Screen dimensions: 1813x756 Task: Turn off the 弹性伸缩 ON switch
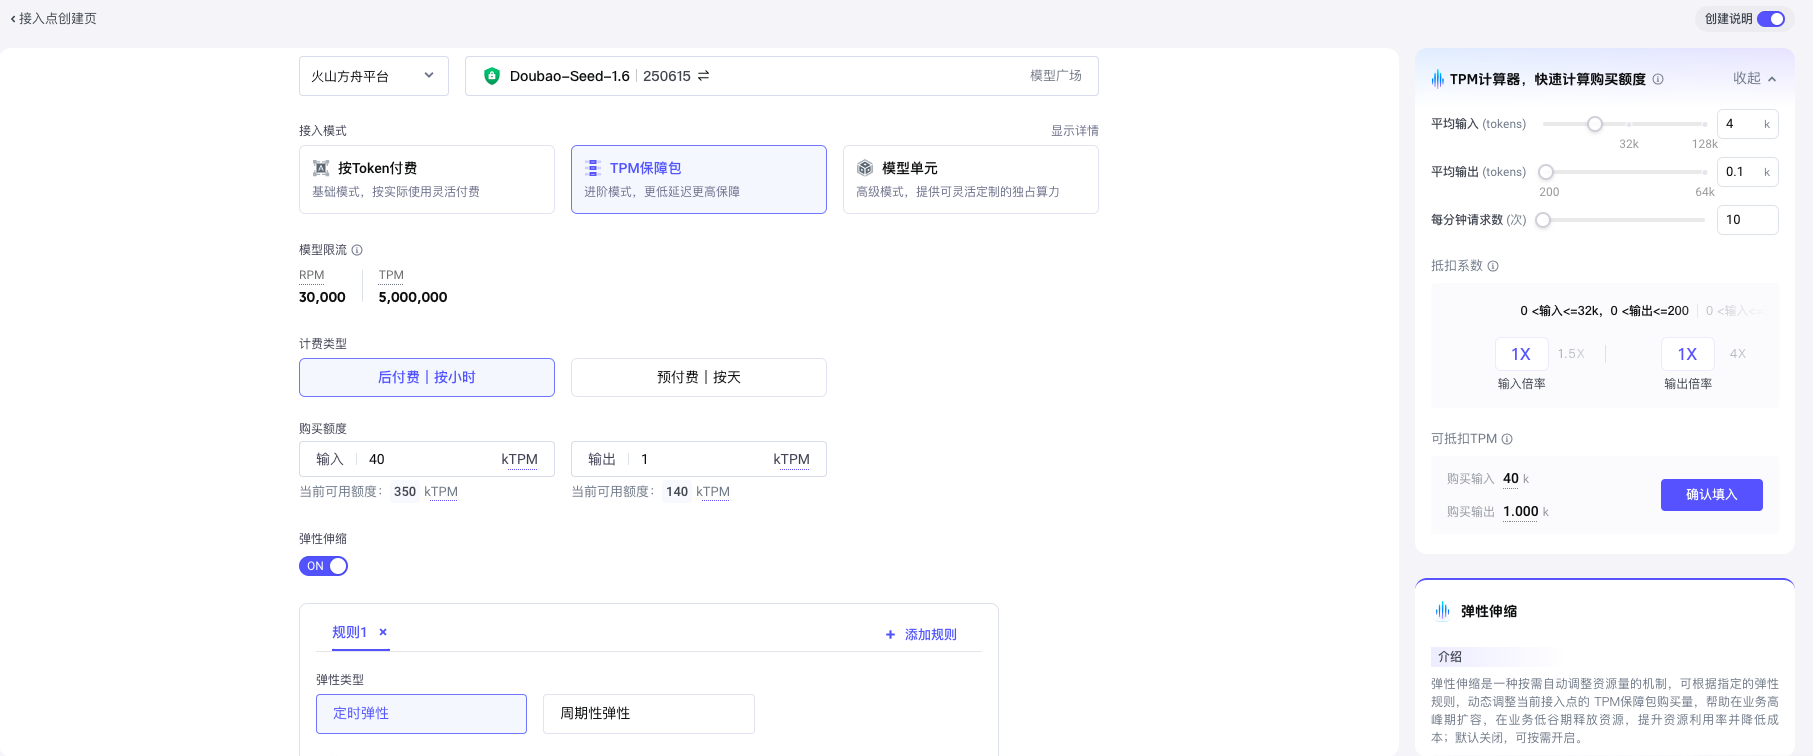323,566
